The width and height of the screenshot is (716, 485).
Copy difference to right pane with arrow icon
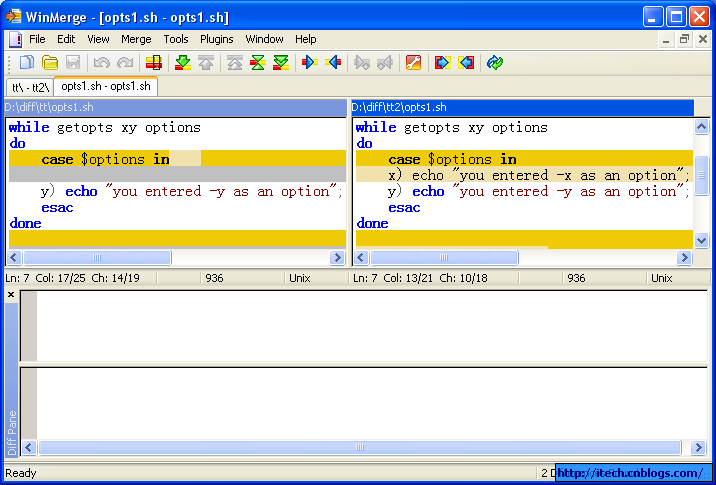pos(310,63)
